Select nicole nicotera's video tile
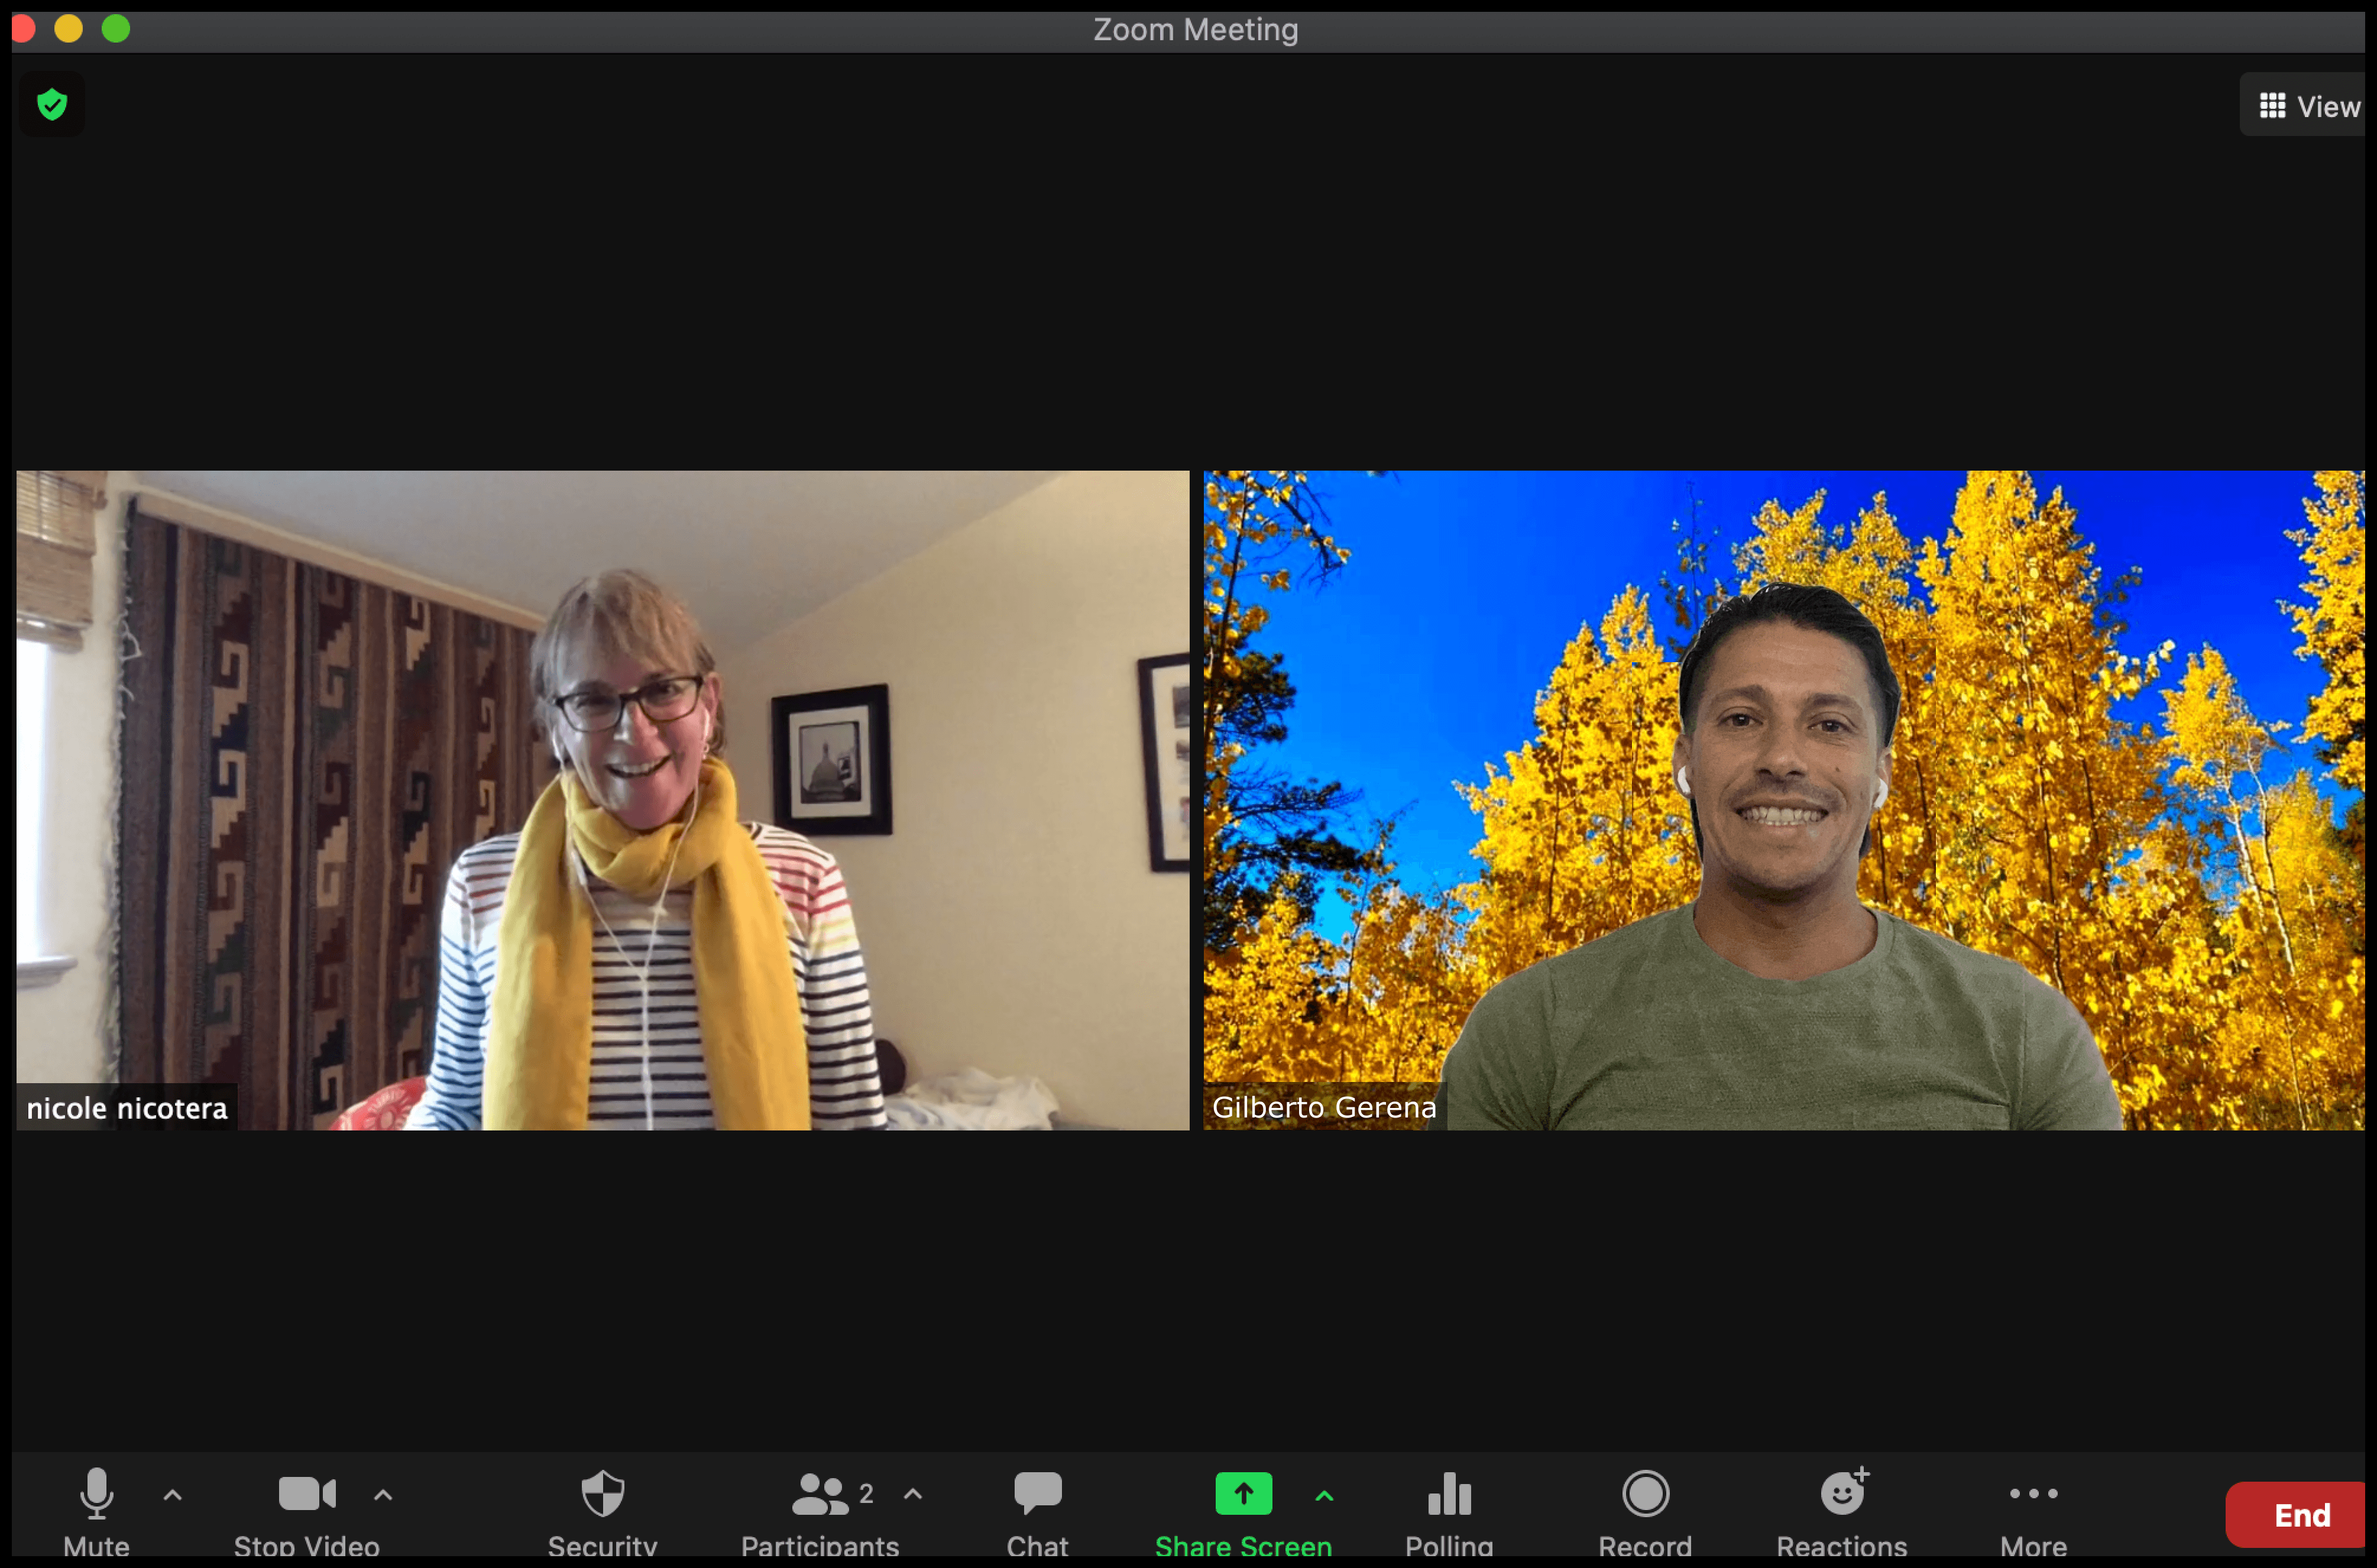 [602, 800]
